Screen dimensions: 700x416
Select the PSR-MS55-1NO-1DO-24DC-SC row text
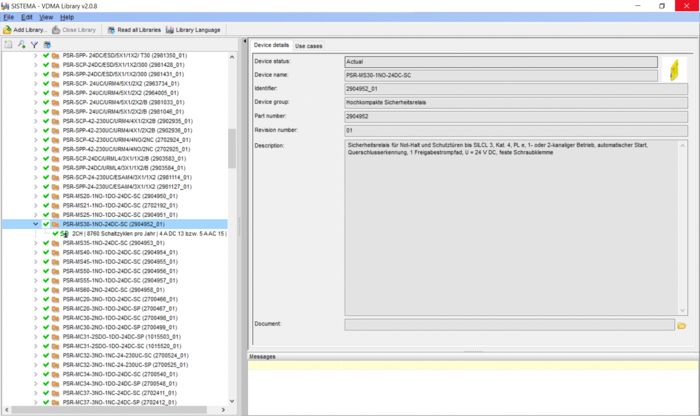(x=120, y=280)
